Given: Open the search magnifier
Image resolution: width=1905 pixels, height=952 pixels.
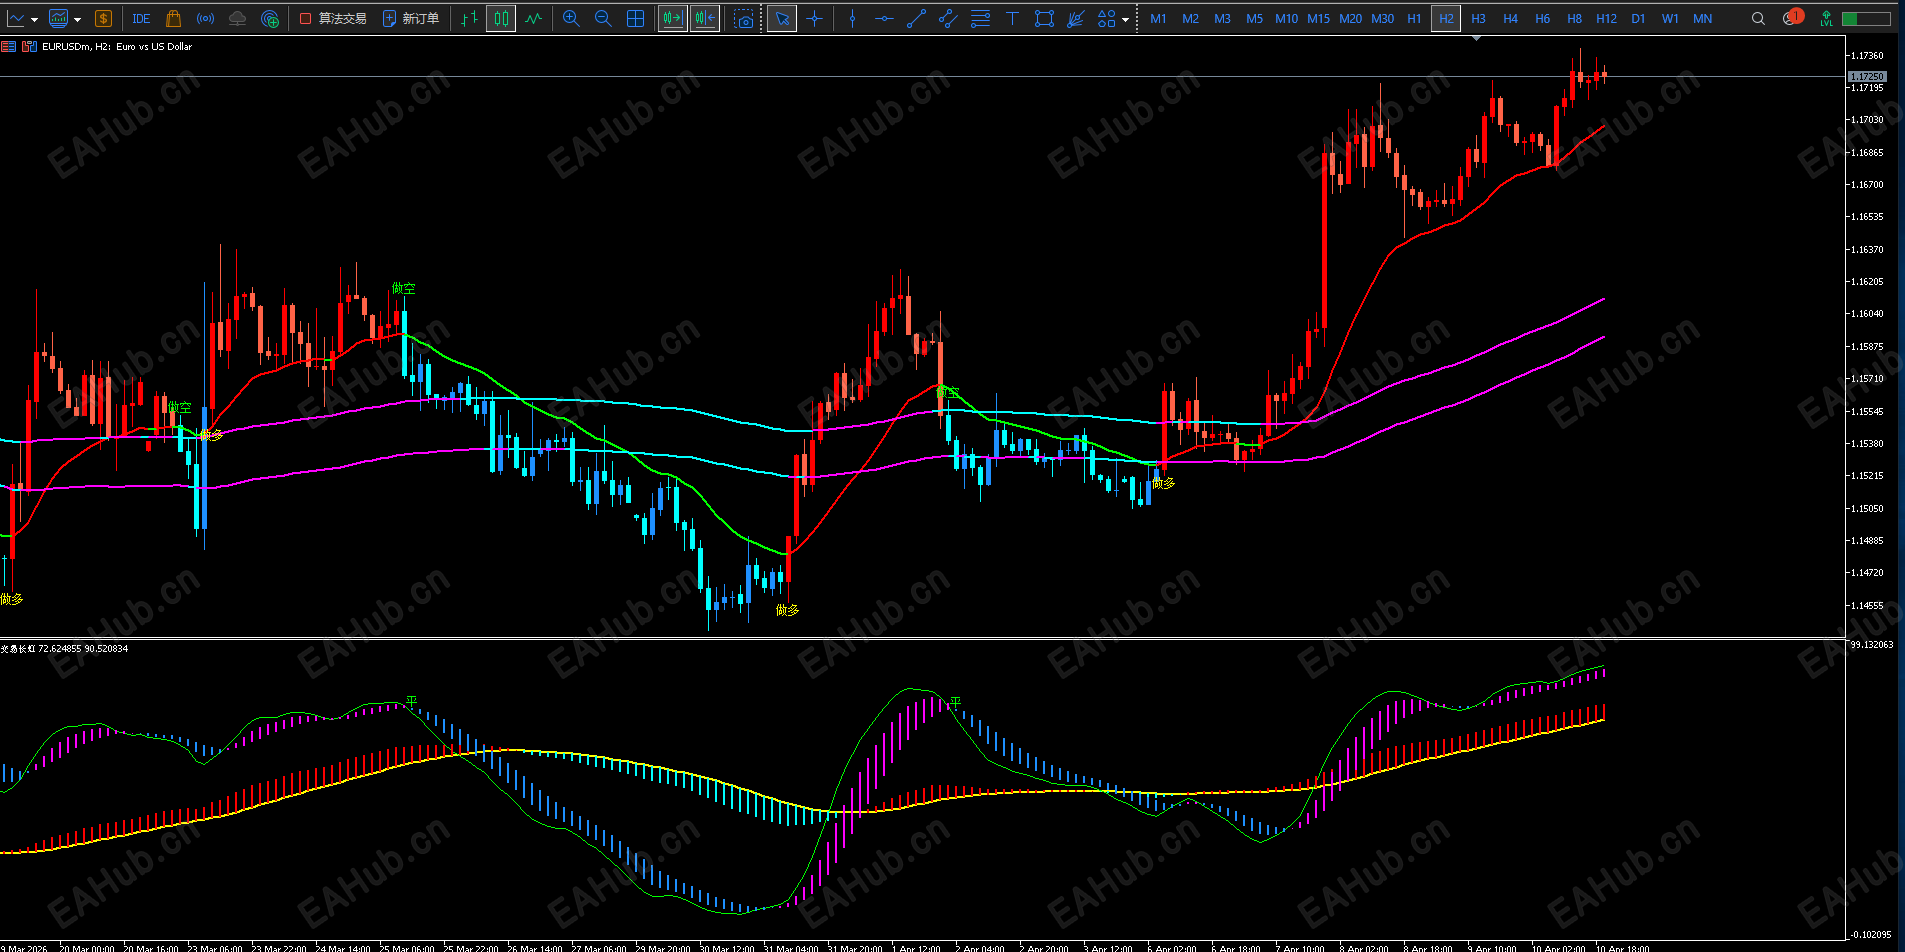Looking at the screenshot, I should coord(1758,18).
